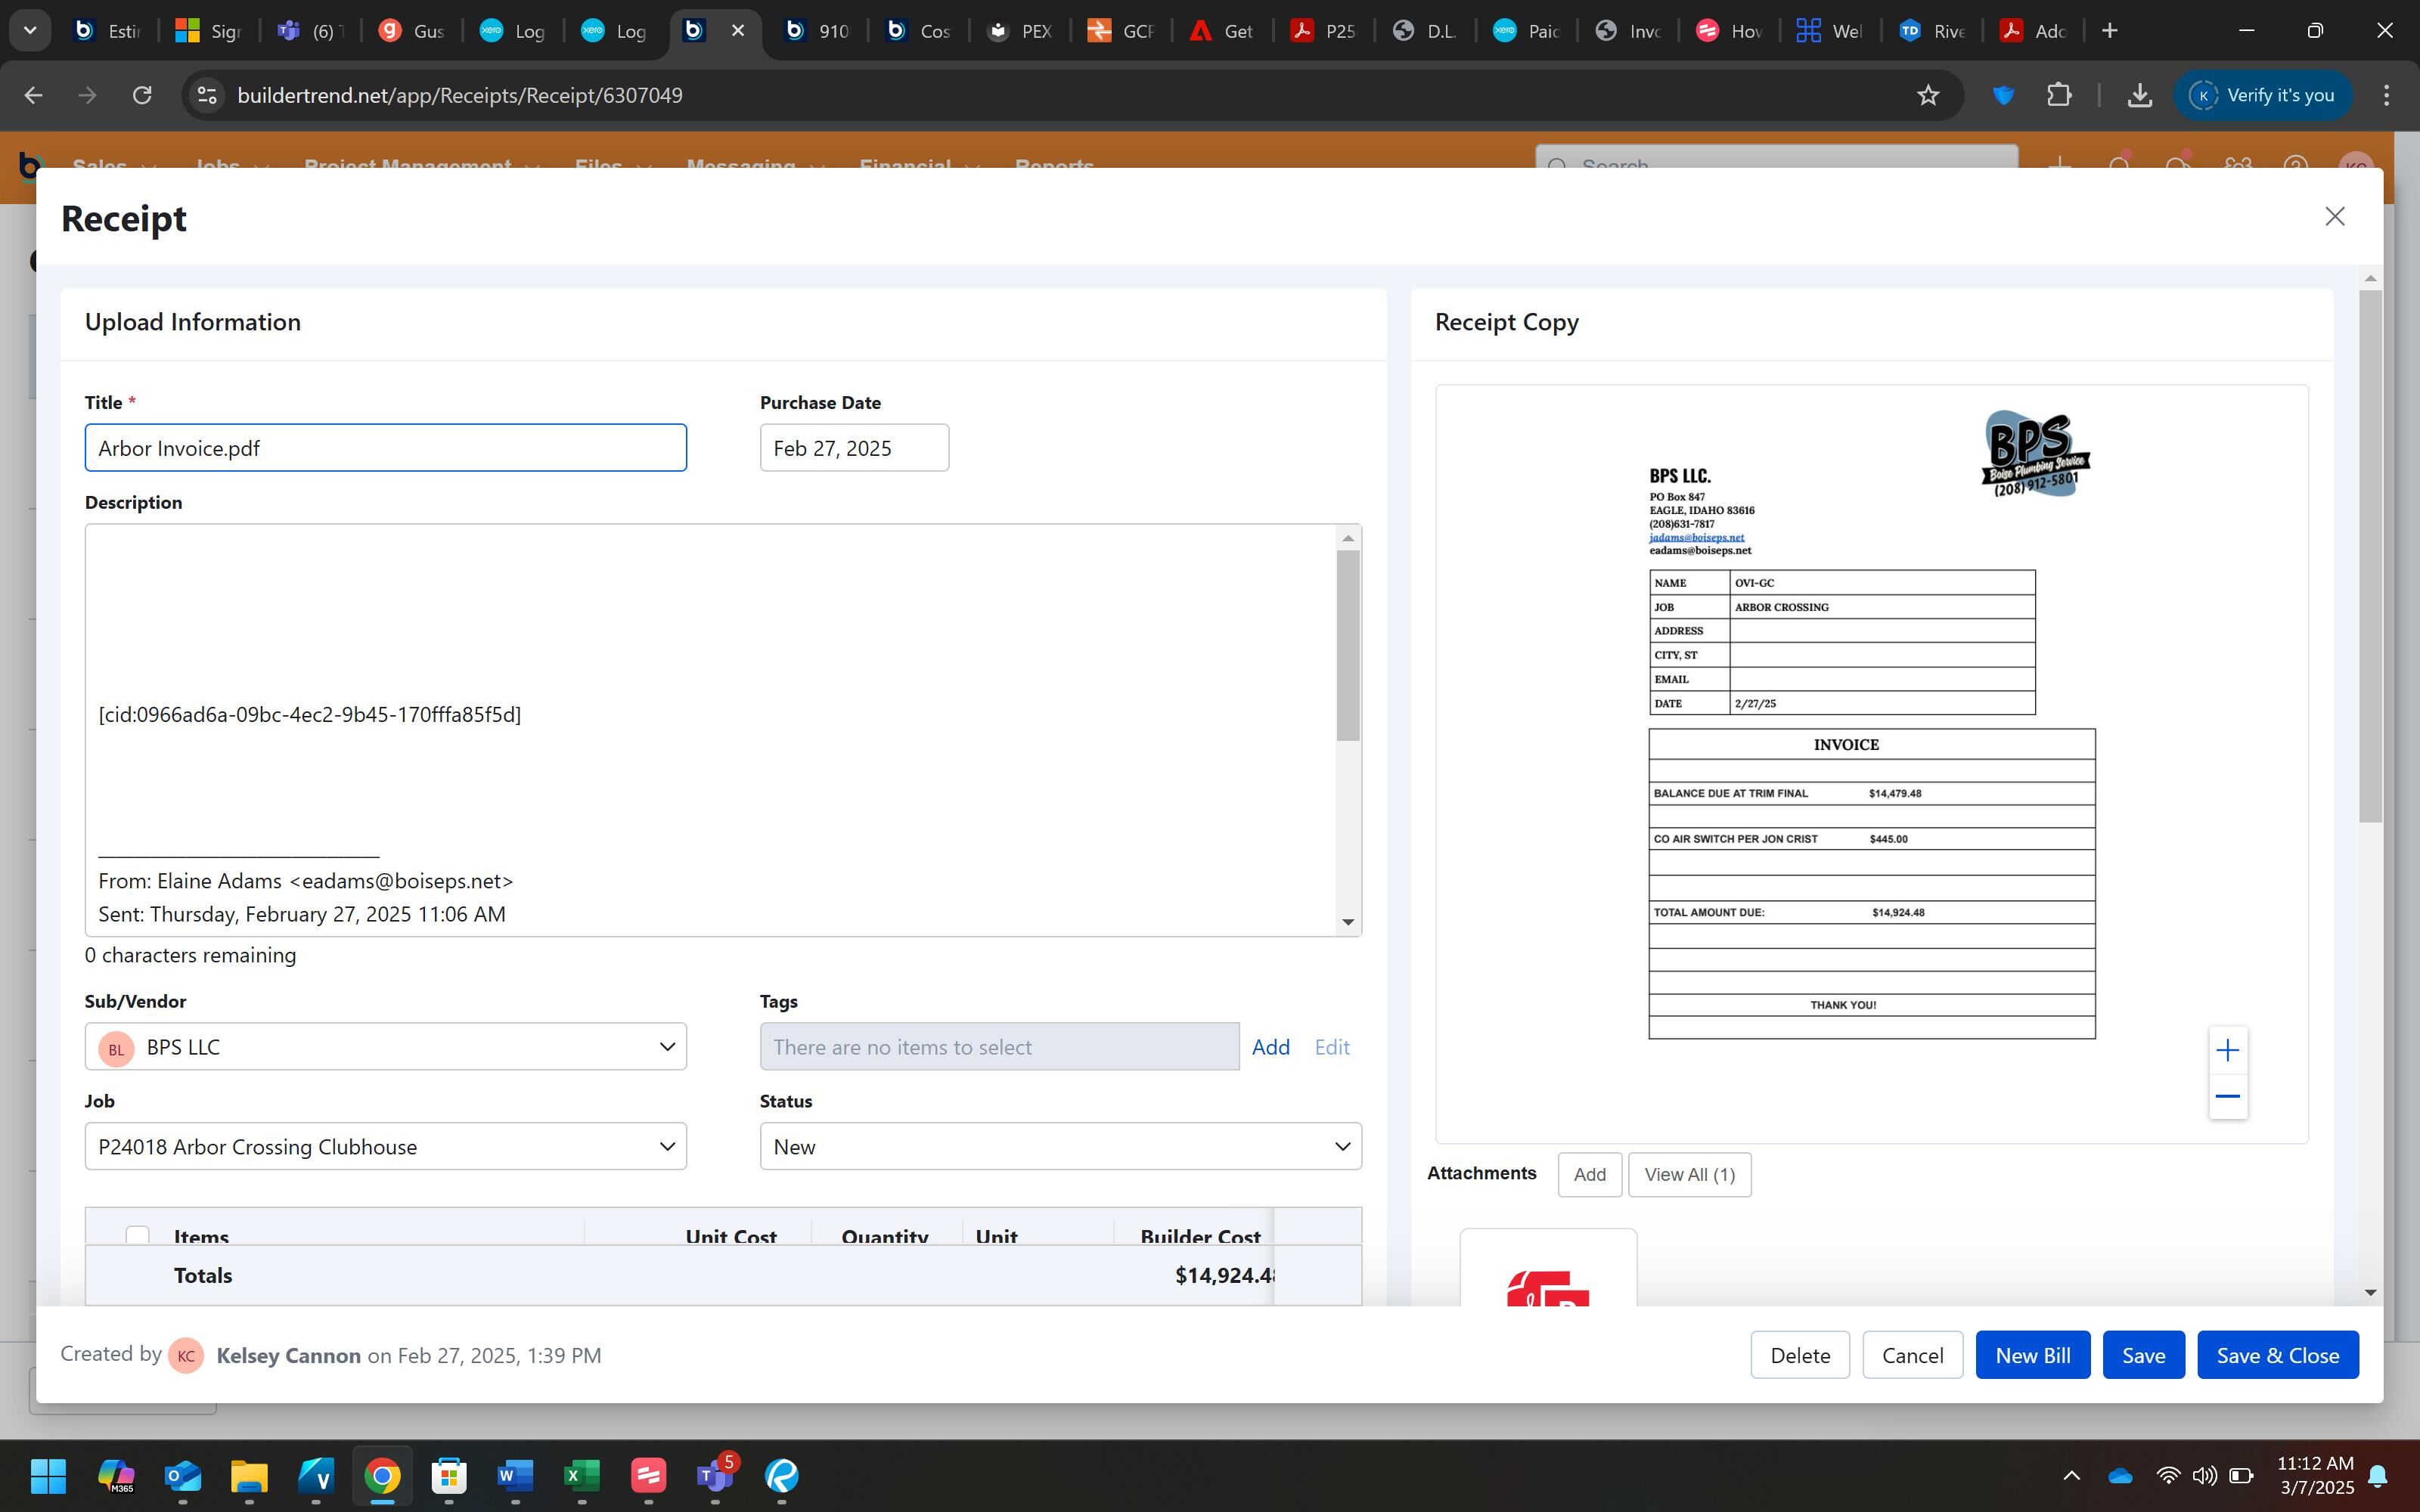Check the Items select-all checkbox
Image resolution: width=2420 pixels, height=1512 pixels.
pyautogui.click(x=138, y=1235)
